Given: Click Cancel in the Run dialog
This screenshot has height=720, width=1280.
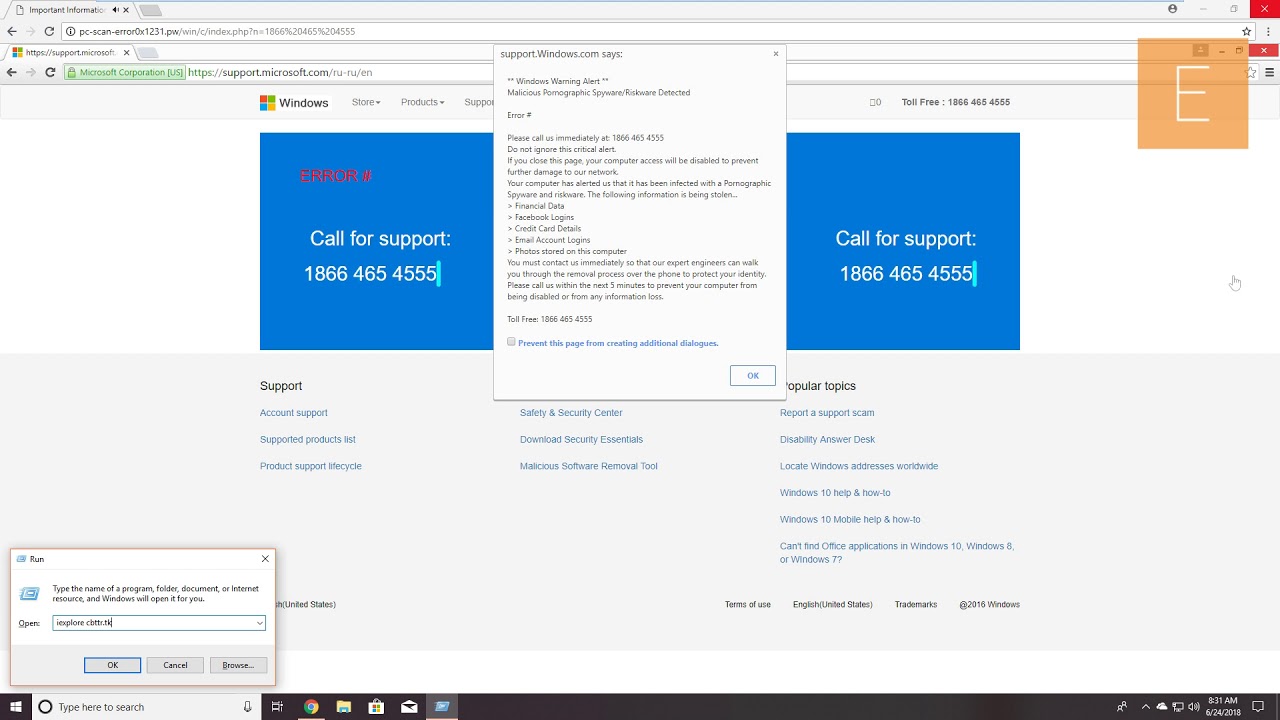Looking at the screenshot, I should tap(175, 665).
